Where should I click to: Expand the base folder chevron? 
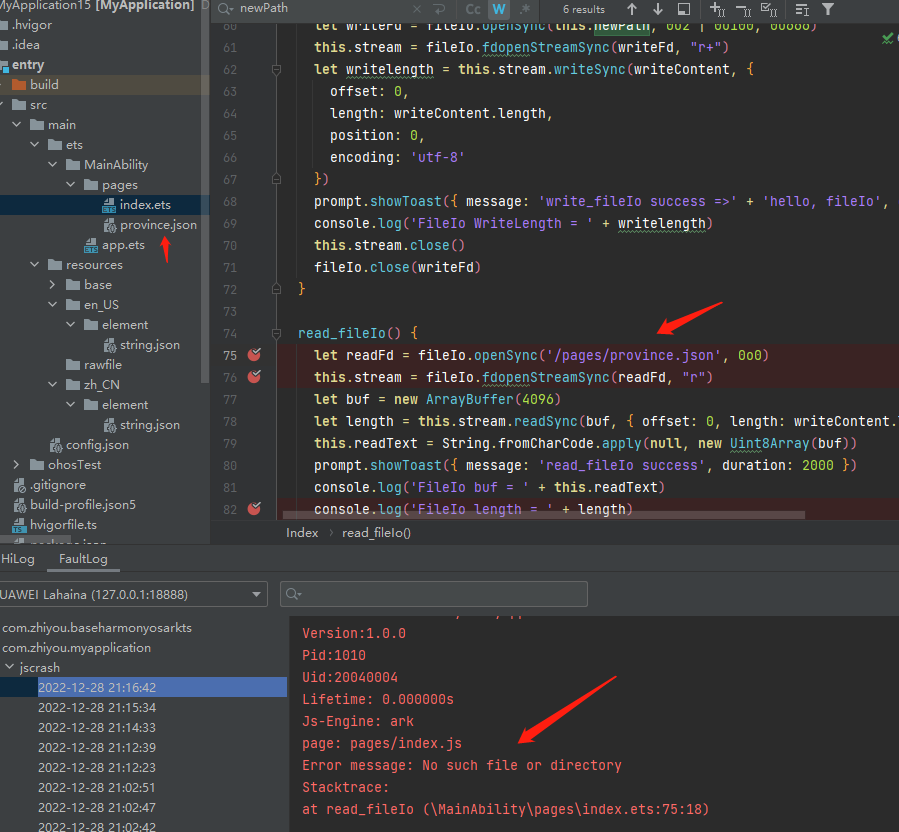click(52, 284)
